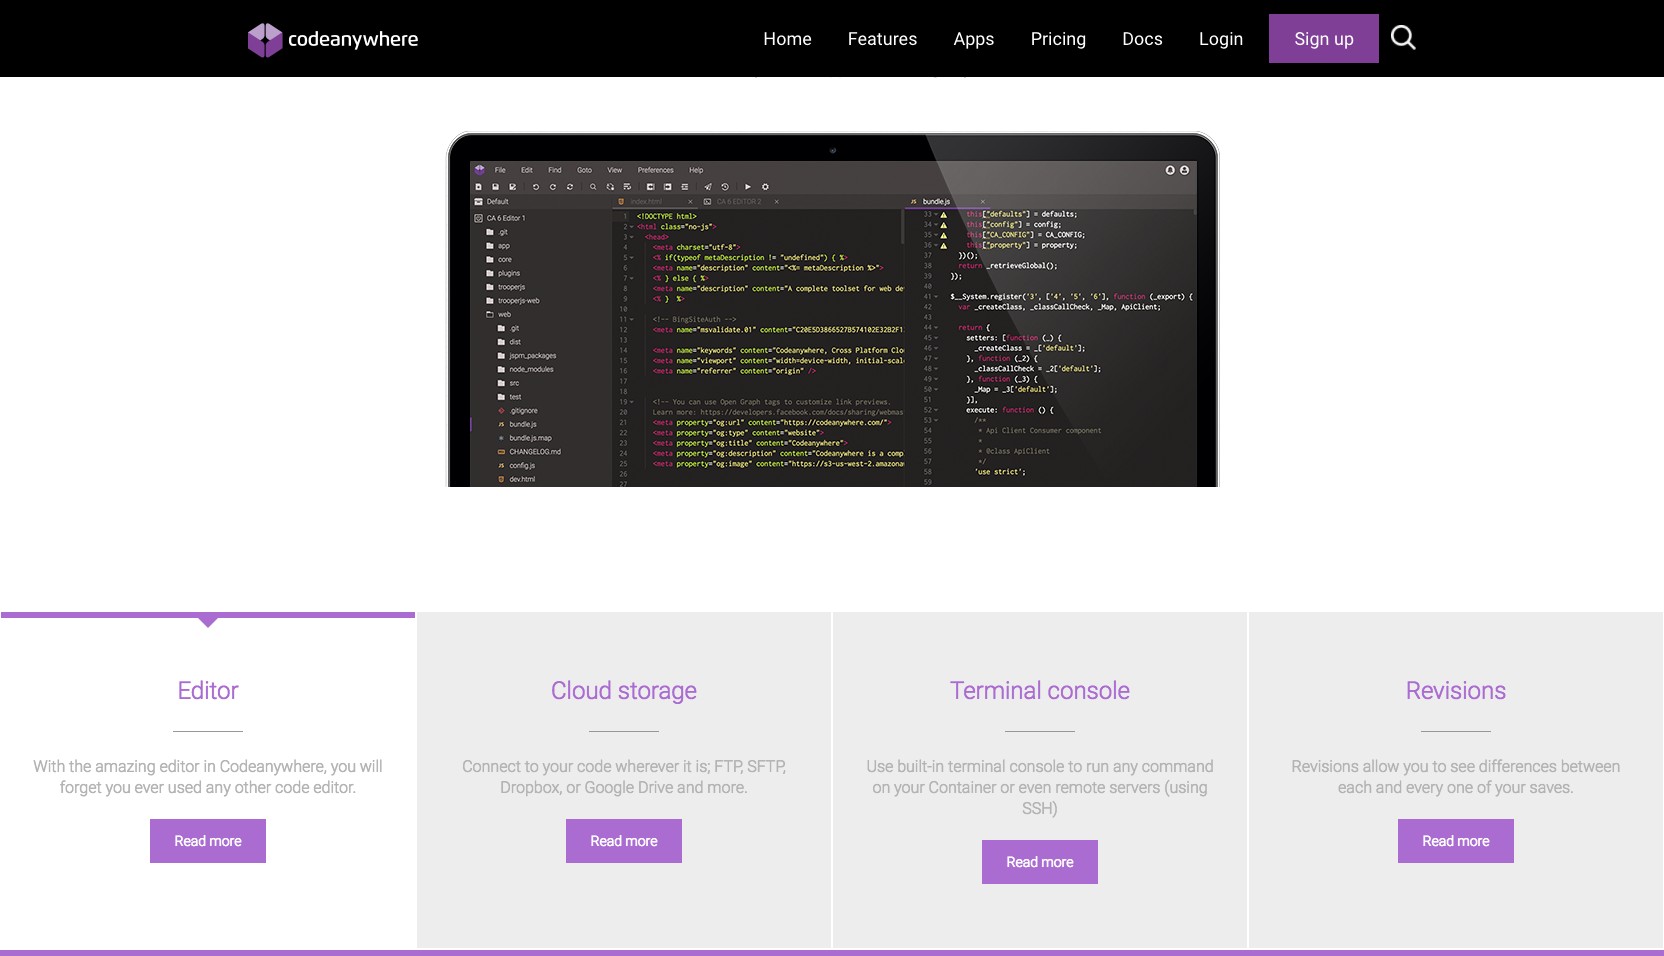Click the laptop editor screenshot image
This screenshot has width=1664, height=956.
(832, 309)
